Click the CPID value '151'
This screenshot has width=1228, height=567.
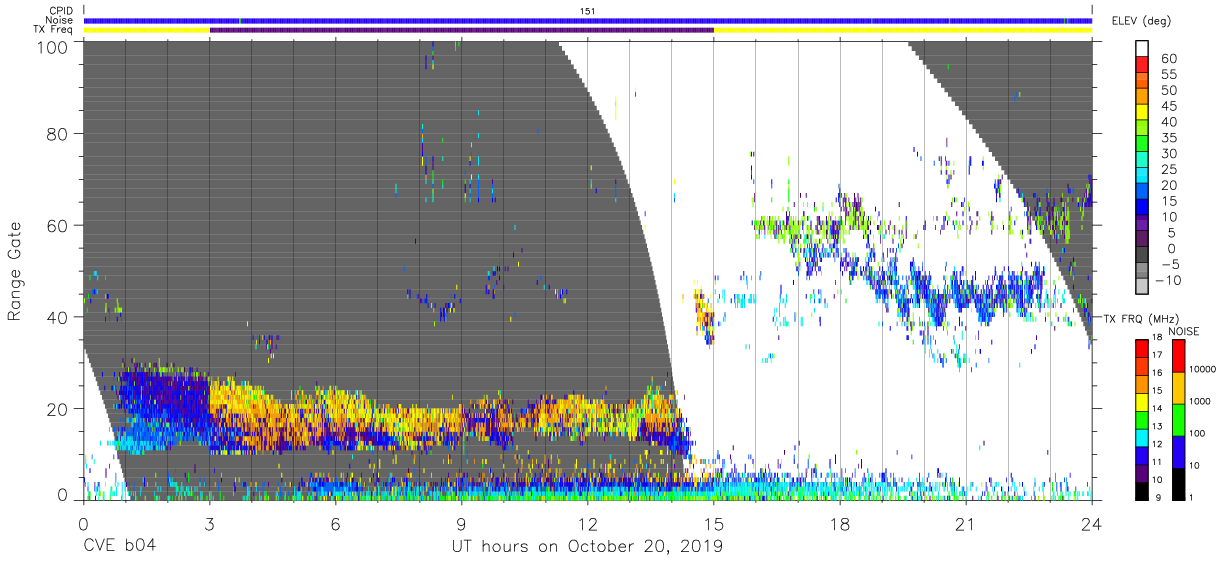point(588,11)
